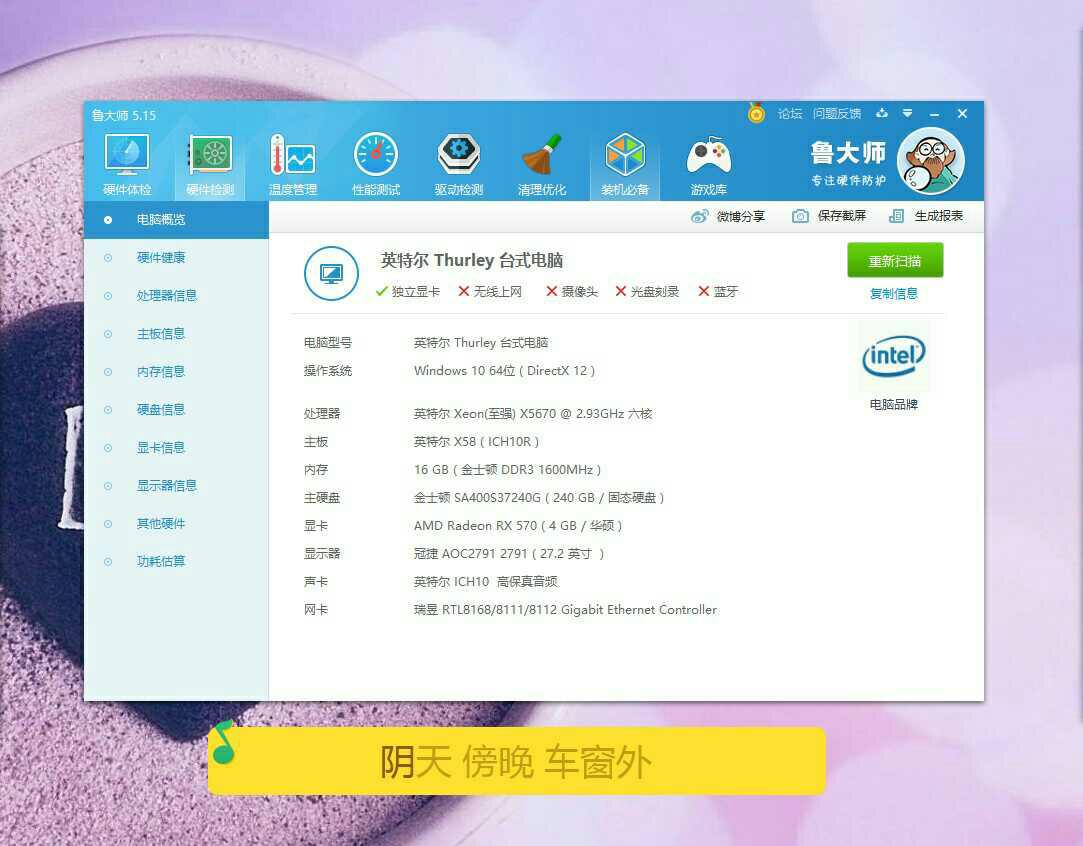Click the 复制信息 copy info link
The width and height of the screenshot is (1083, 846).
pos(894,294)
